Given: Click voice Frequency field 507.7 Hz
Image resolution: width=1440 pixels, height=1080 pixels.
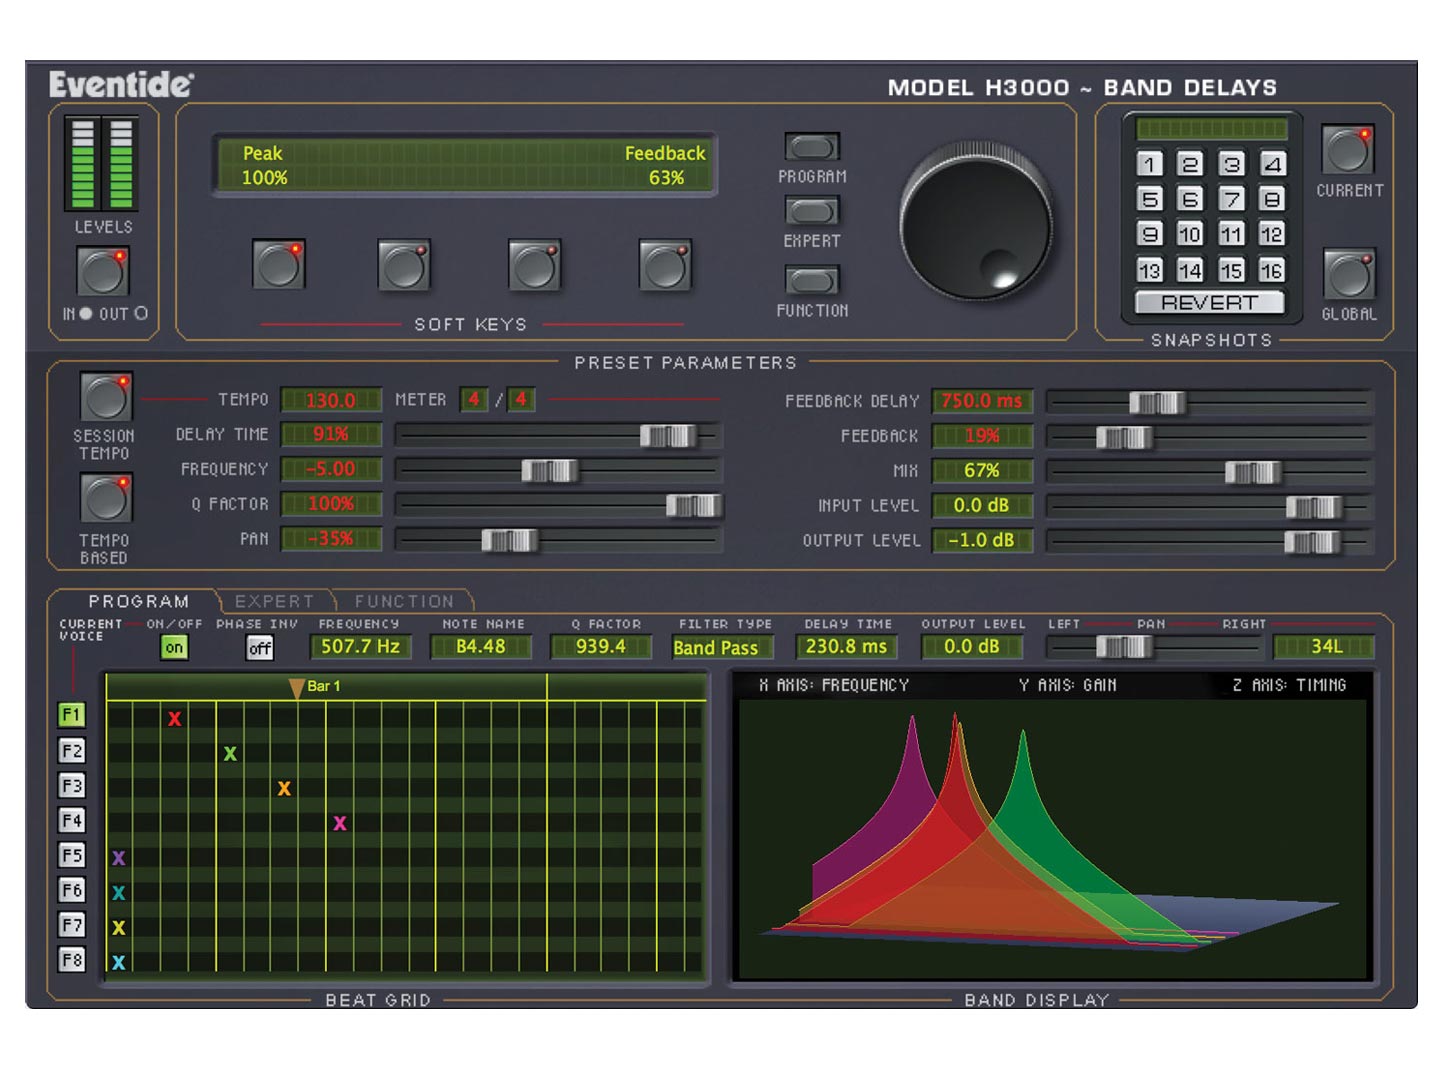Looking at the screenshot, I should 360,647.
